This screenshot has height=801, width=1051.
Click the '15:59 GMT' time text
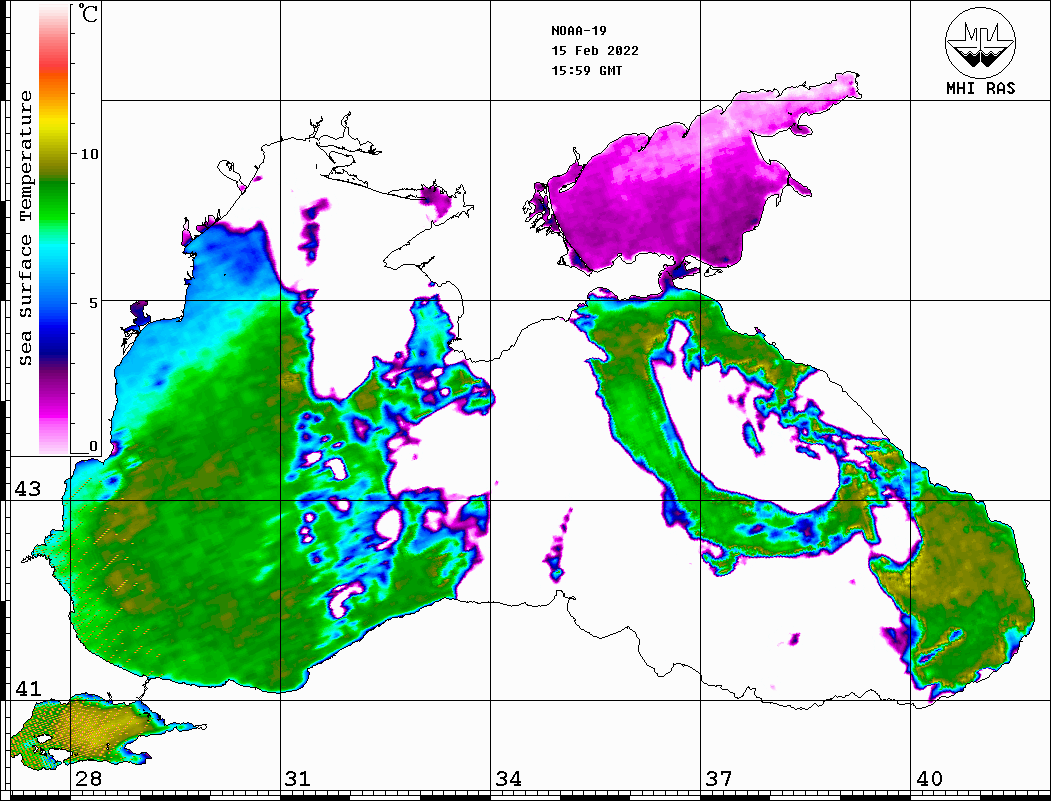click(x=587, y=71)
